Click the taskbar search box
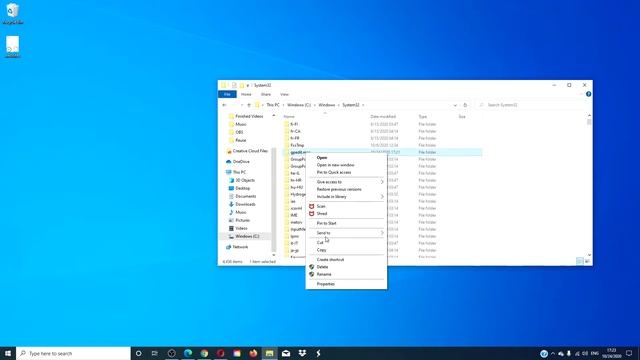This screenshot has height=360, width=640. [73, 353]
